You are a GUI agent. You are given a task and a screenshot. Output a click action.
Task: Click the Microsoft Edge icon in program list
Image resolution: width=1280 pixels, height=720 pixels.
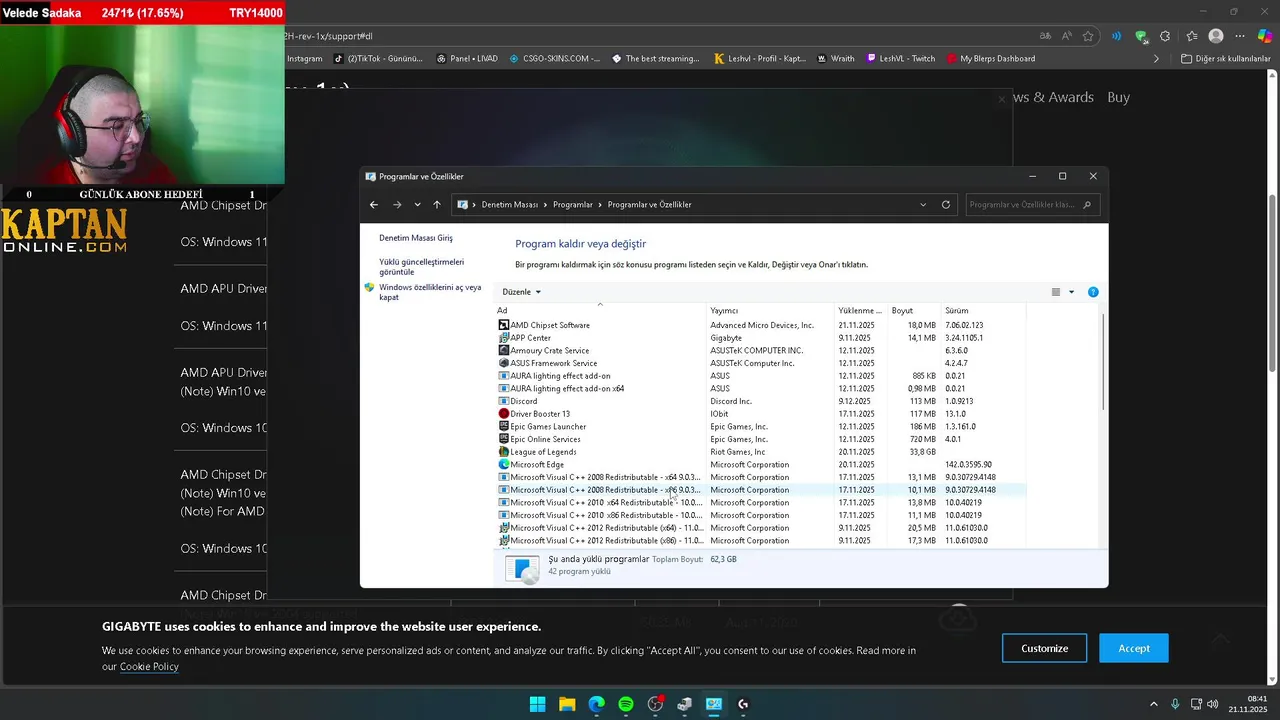(x=503, y=465)
